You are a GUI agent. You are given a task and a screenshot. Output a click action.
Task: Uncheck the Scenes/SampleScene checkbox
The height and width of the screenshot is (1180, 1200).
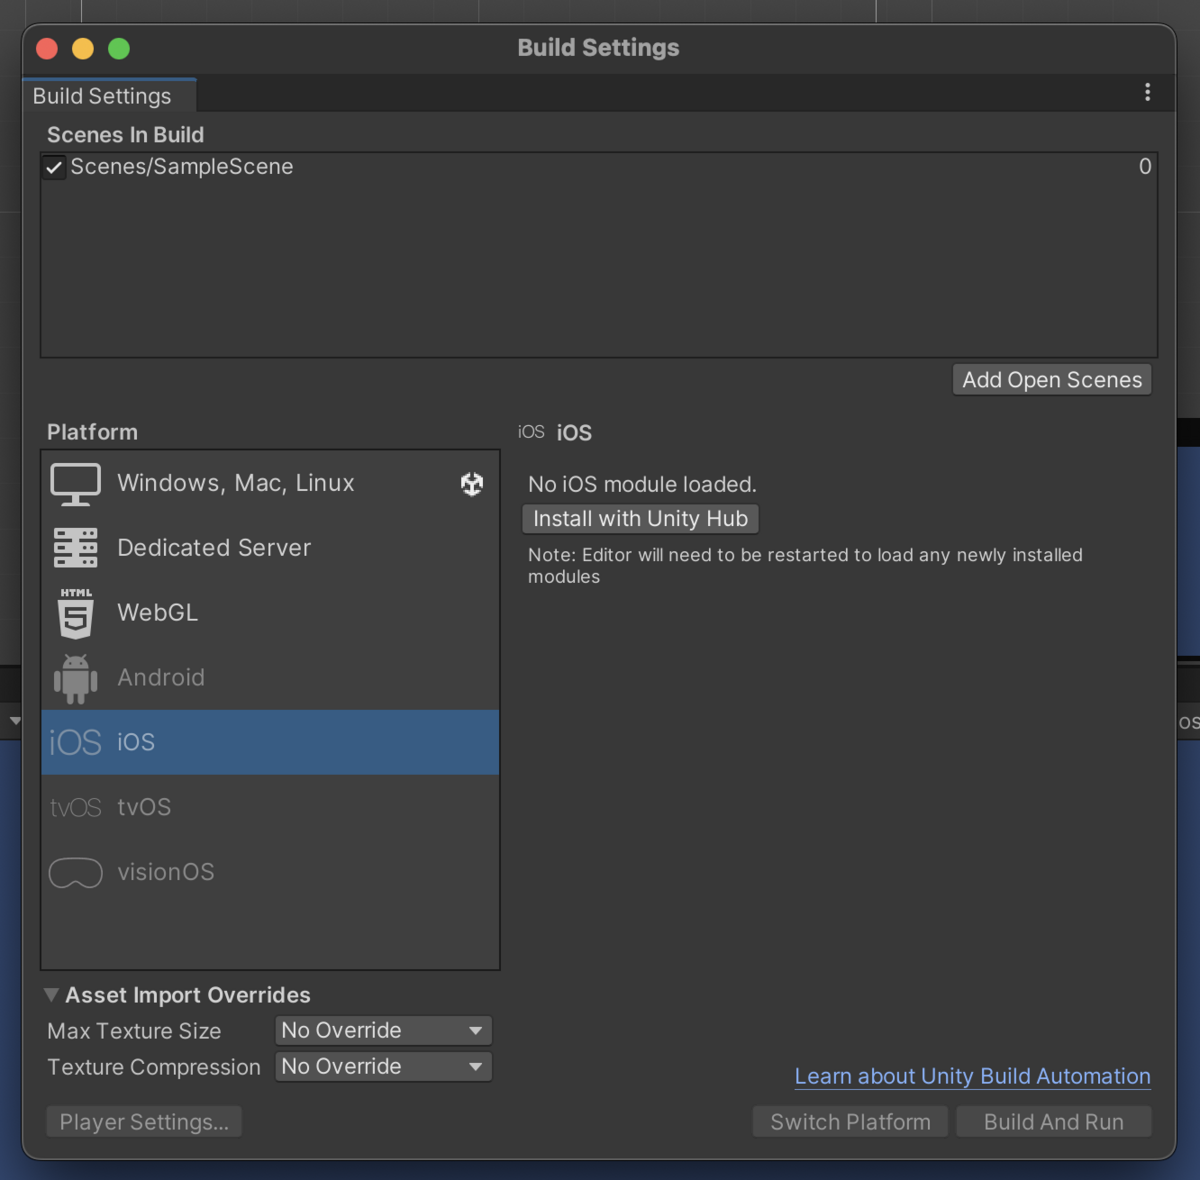pyautogui.click(x=54, y=167)
